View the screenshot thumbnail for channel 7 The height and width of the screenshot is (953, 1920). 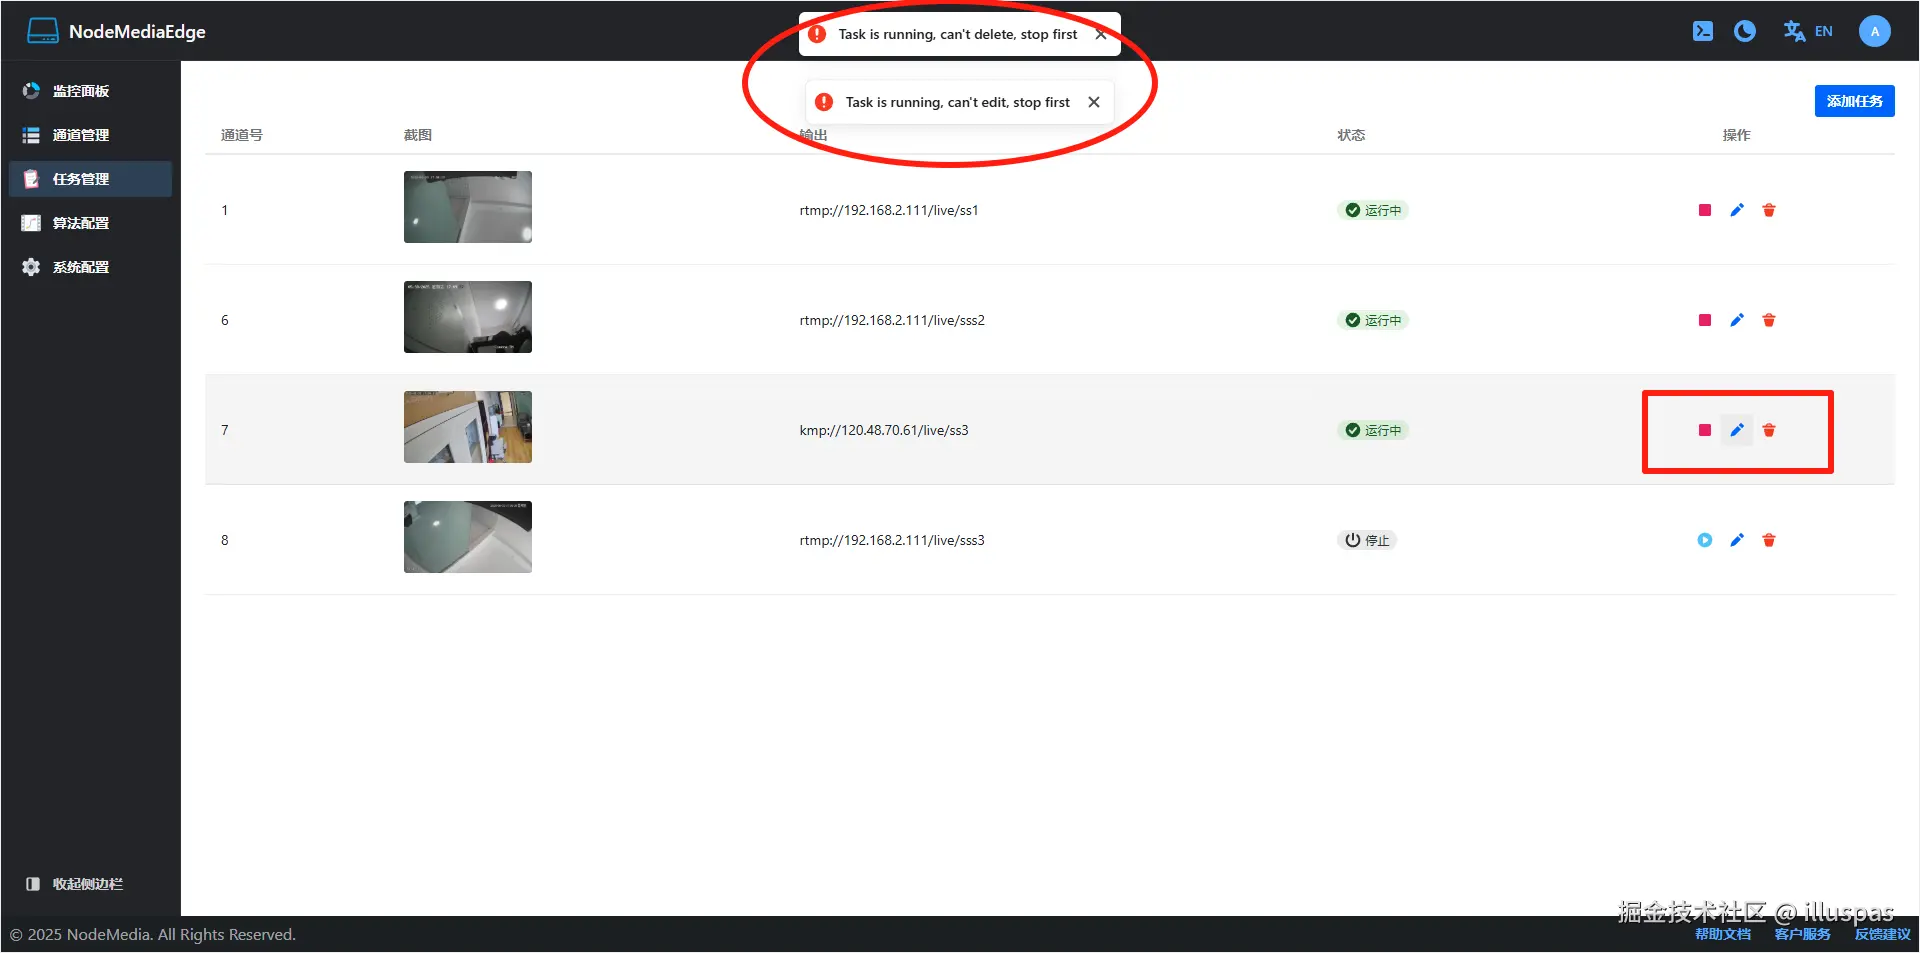click(x=468, y=427)
